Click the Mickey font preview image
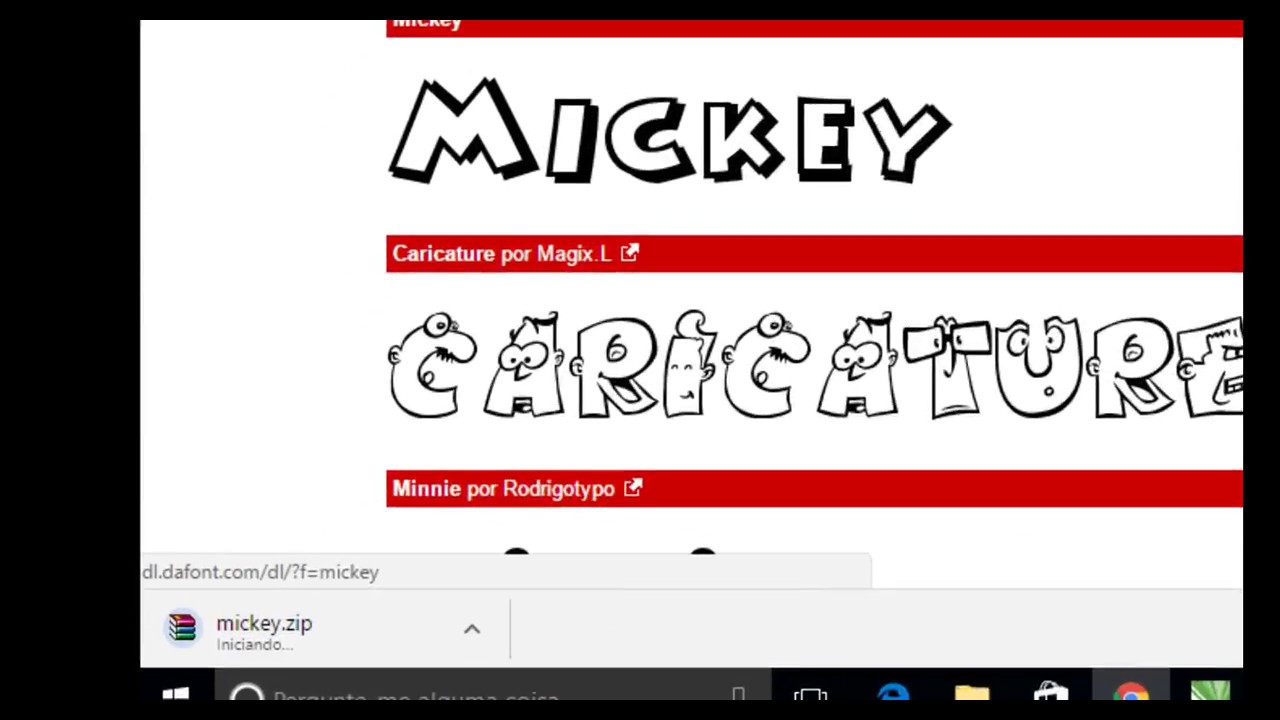This screenshot has height=720, width=1280. (x=669, y=130)
